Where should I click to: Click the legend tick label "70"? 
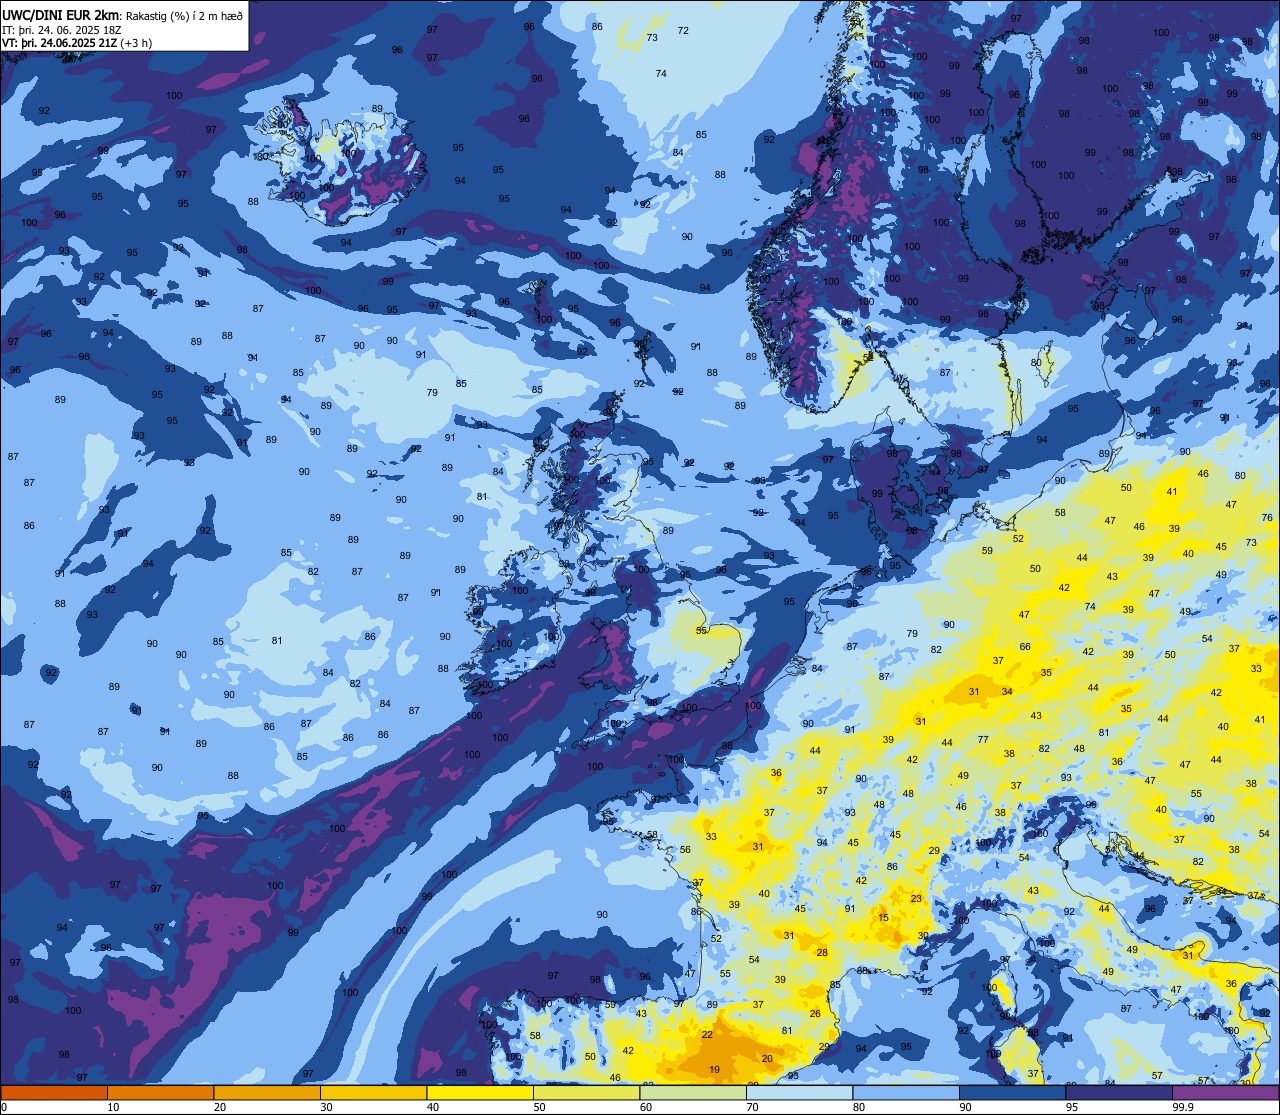click(x=752, y=1107)
